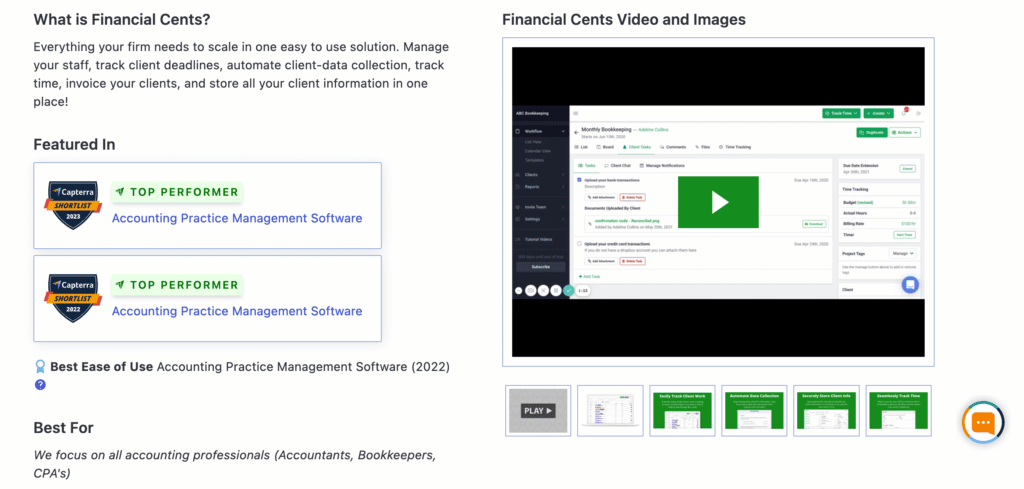Select the laptop screenshot thumbnail
Screen dimensions: 1024x489
[610, 411]
